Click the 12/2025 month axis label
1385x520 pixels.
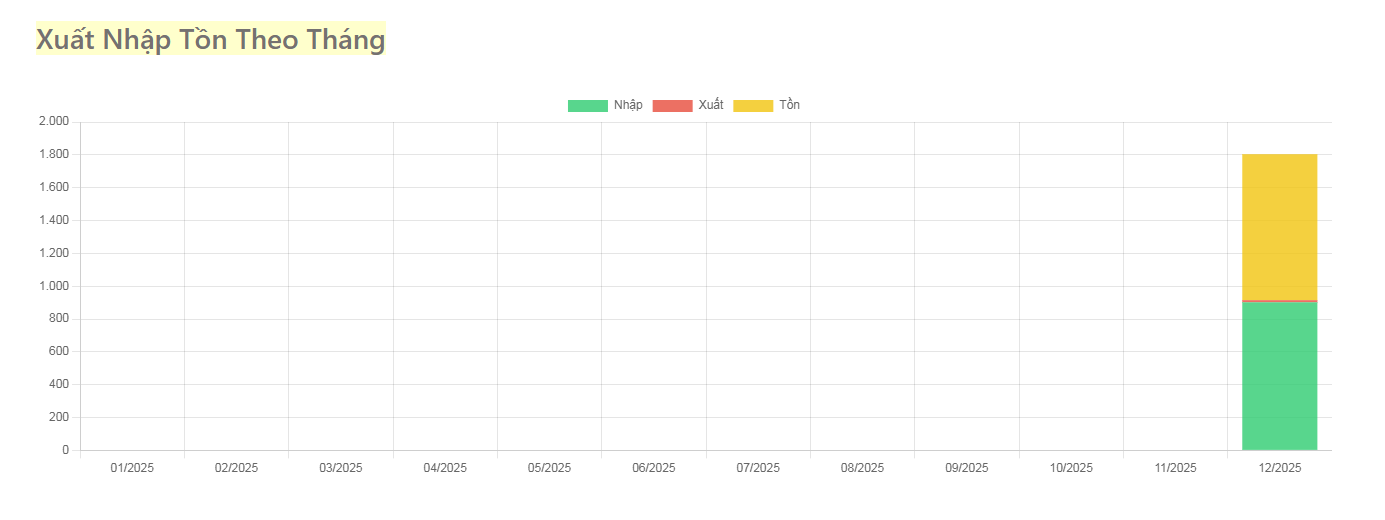tap(1279, 467)
